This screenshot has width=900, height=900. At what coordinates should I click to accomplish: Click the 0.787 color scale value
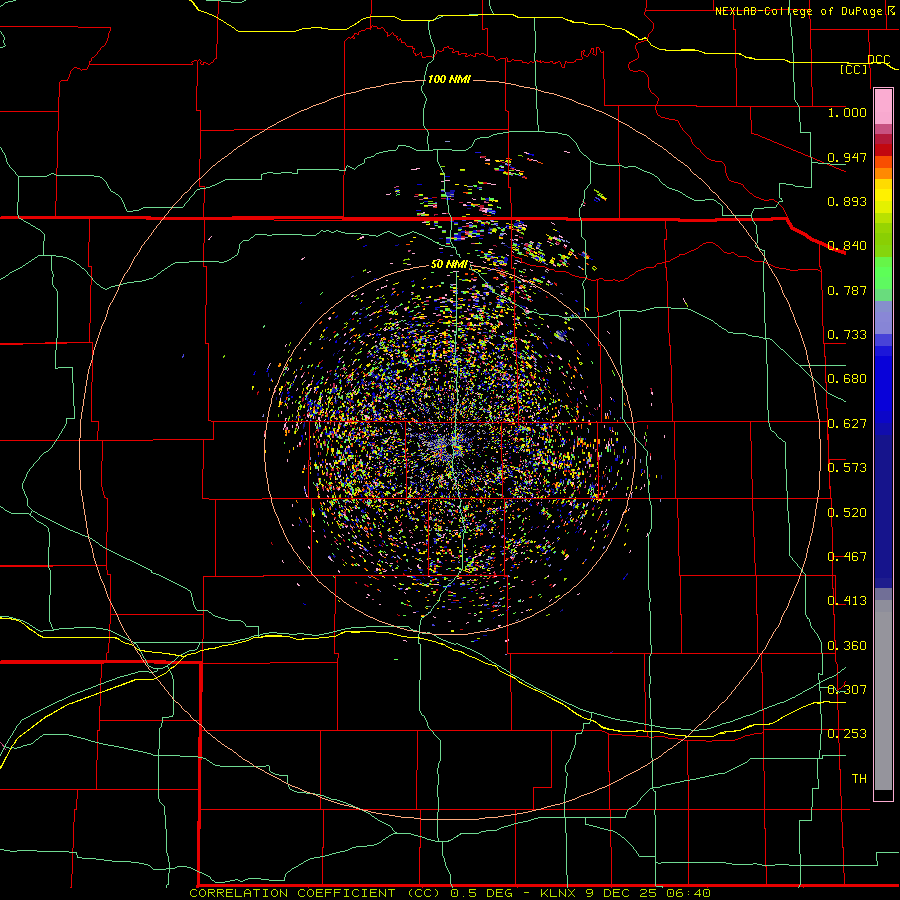coord(847,290)
